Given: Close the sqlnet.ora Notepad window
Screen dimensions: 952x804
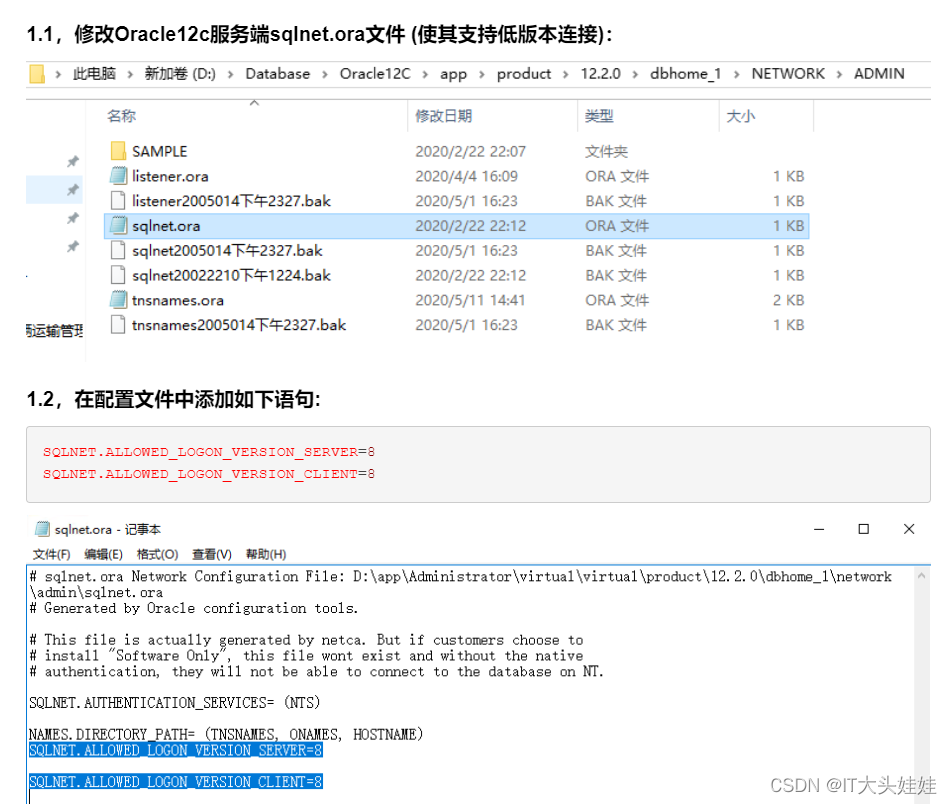Looking at the screenshot, I should click(x=909, y=529).
